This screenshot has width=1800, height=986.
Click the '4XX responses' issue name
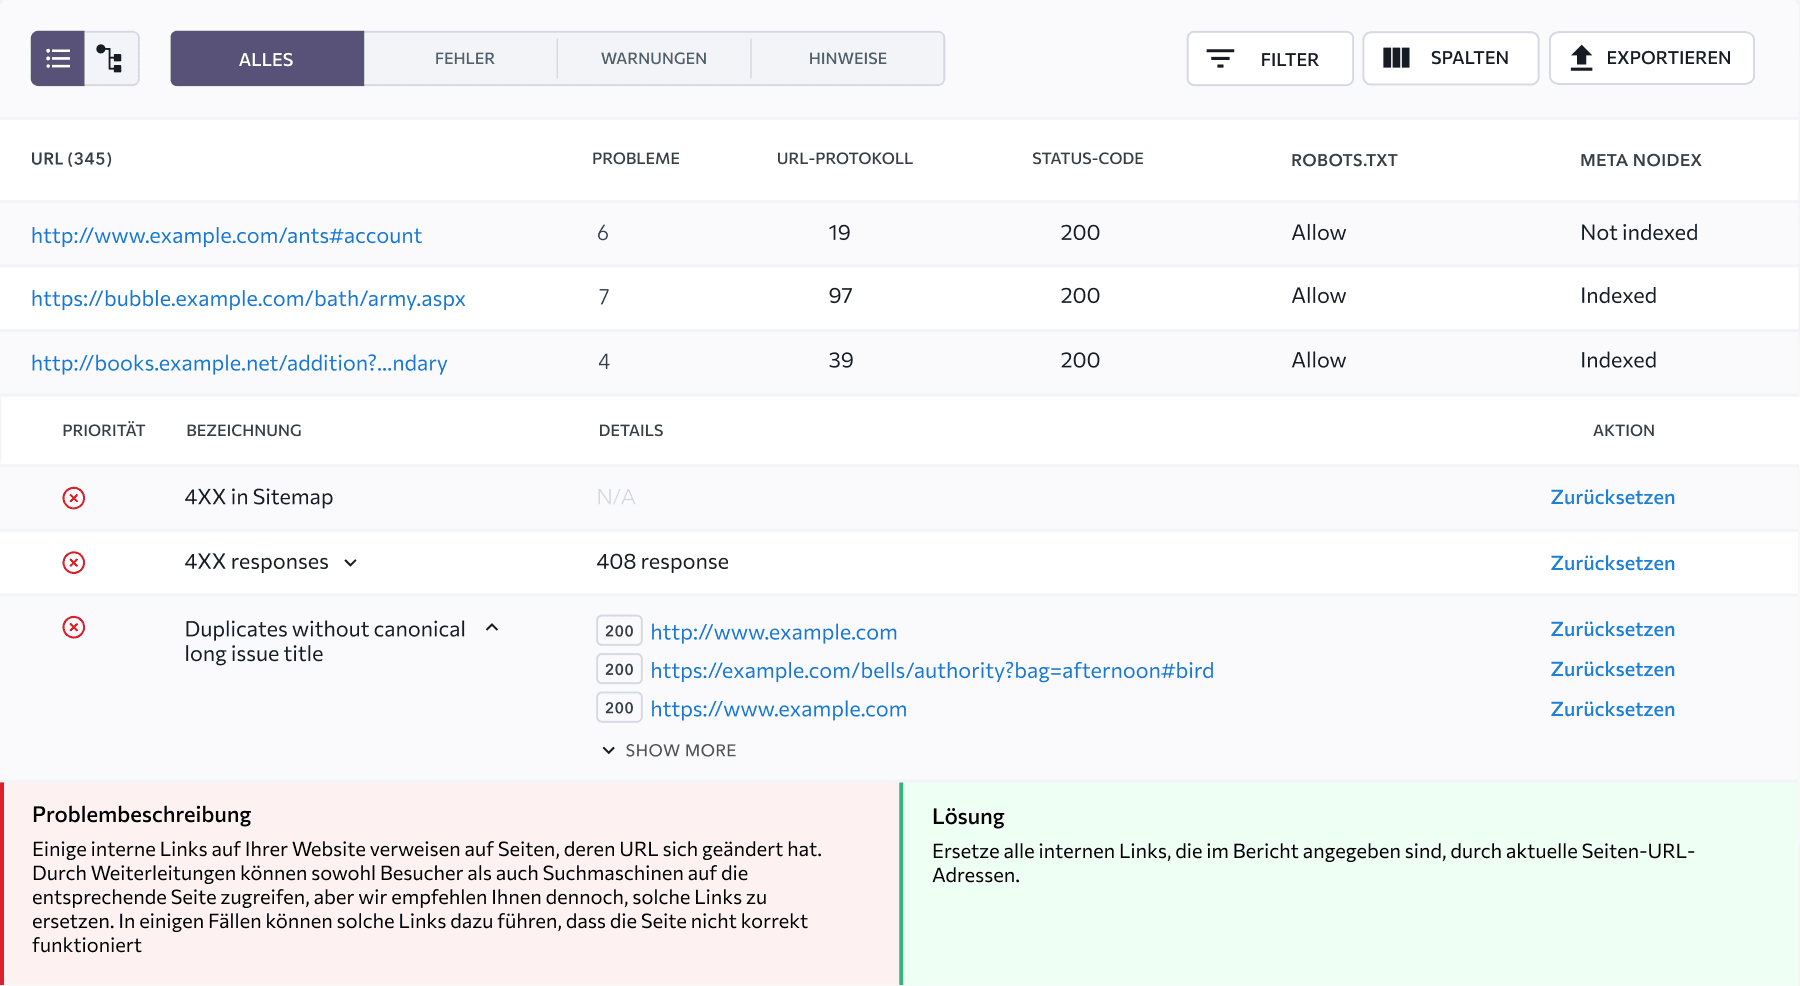click(256, 562)
